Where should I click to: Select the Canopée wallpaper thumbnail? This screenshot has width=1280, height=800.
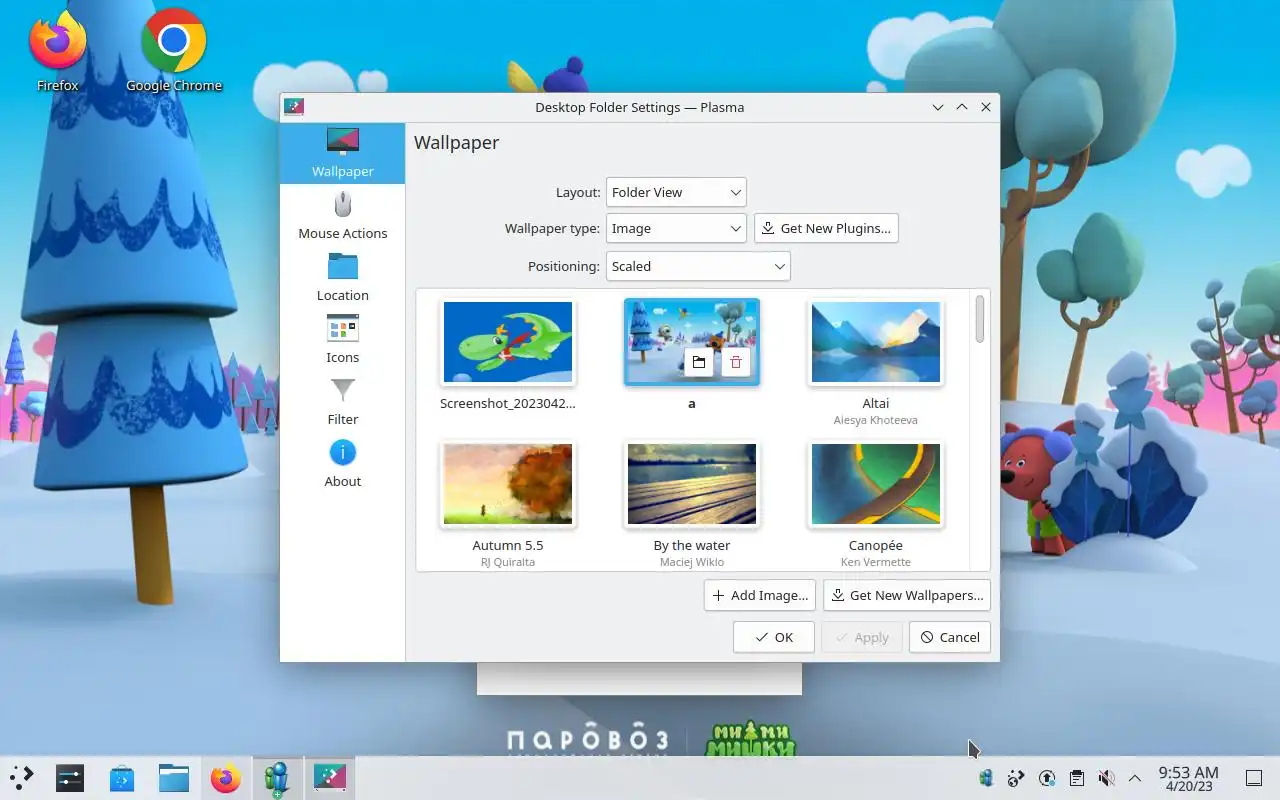coord(876,485)
